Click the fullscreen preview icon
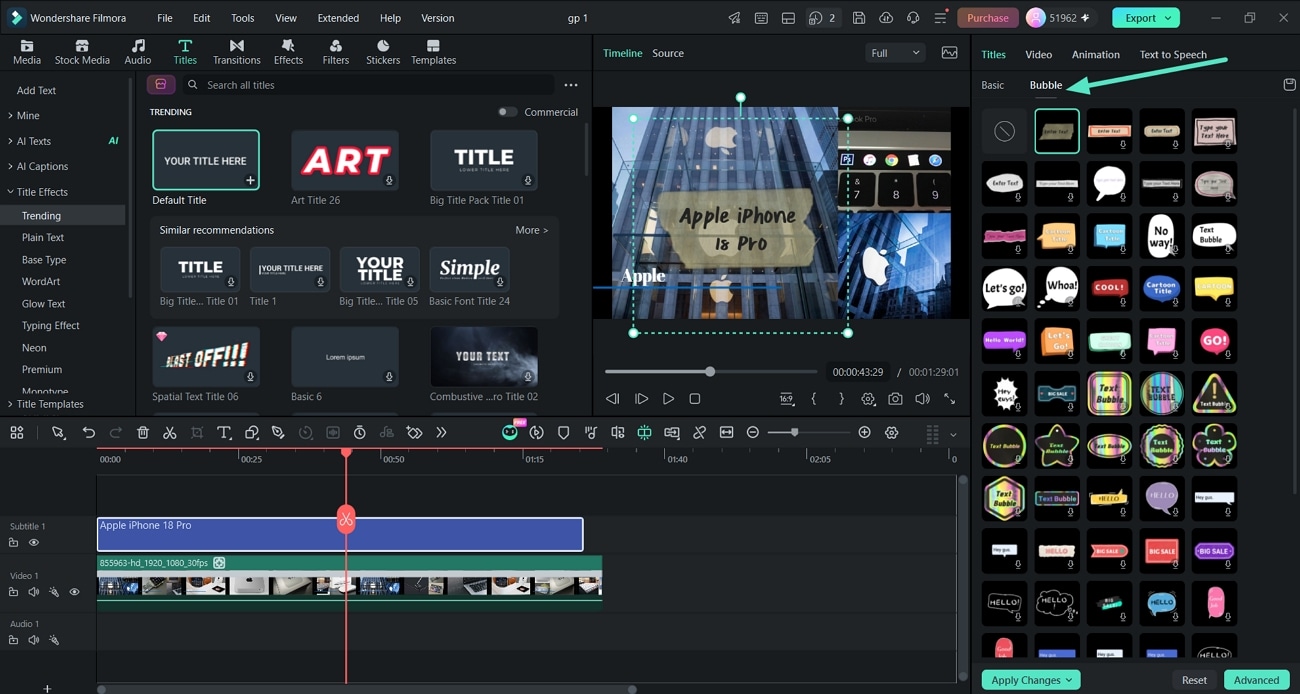 pos(949,399)
